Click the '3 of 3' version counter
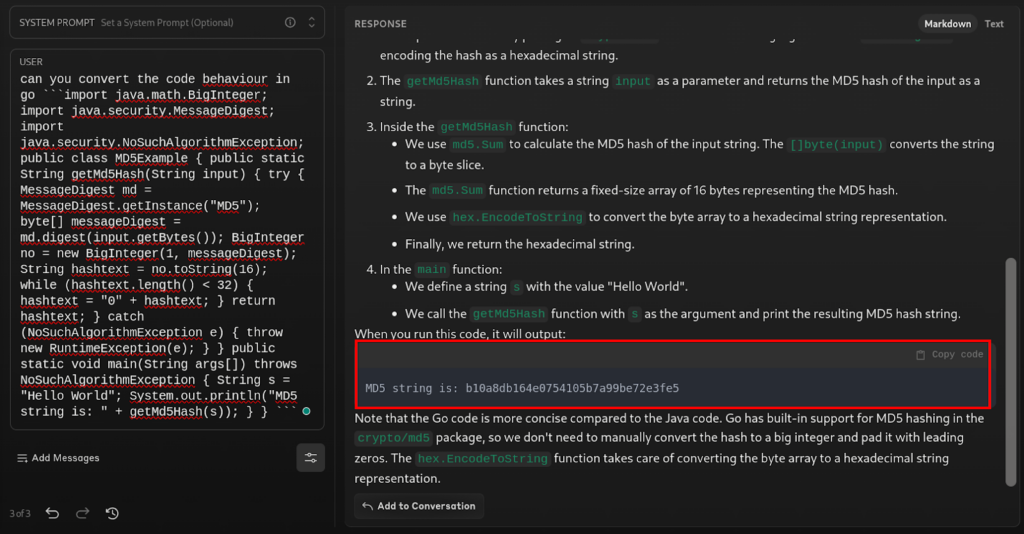Image resolution: width=1024 pixels, height=534 pixels. [x=20, y=514]
